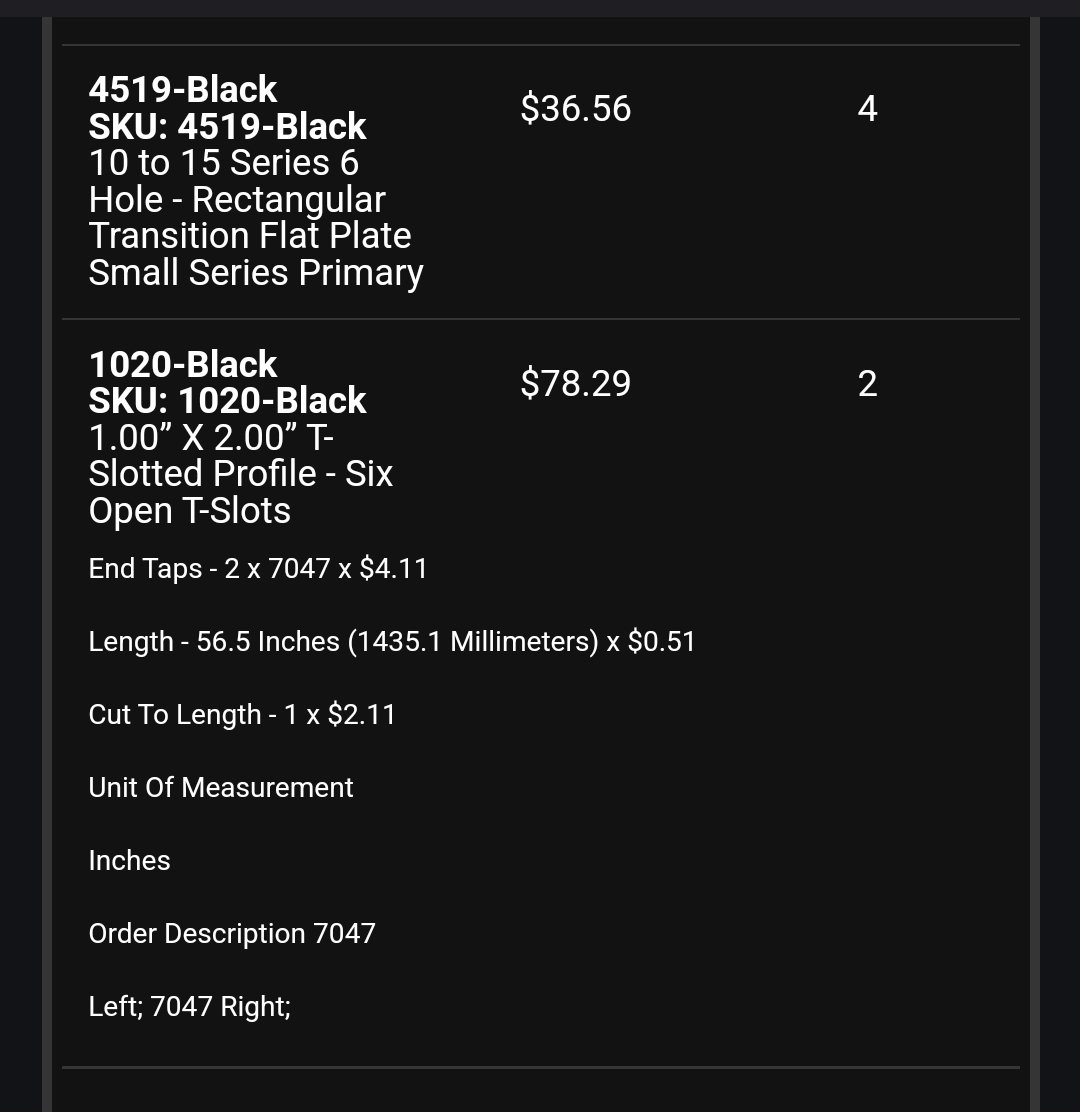
Task: Click the Inches value text
Action: pyautogui.click(x=129, y=861)
